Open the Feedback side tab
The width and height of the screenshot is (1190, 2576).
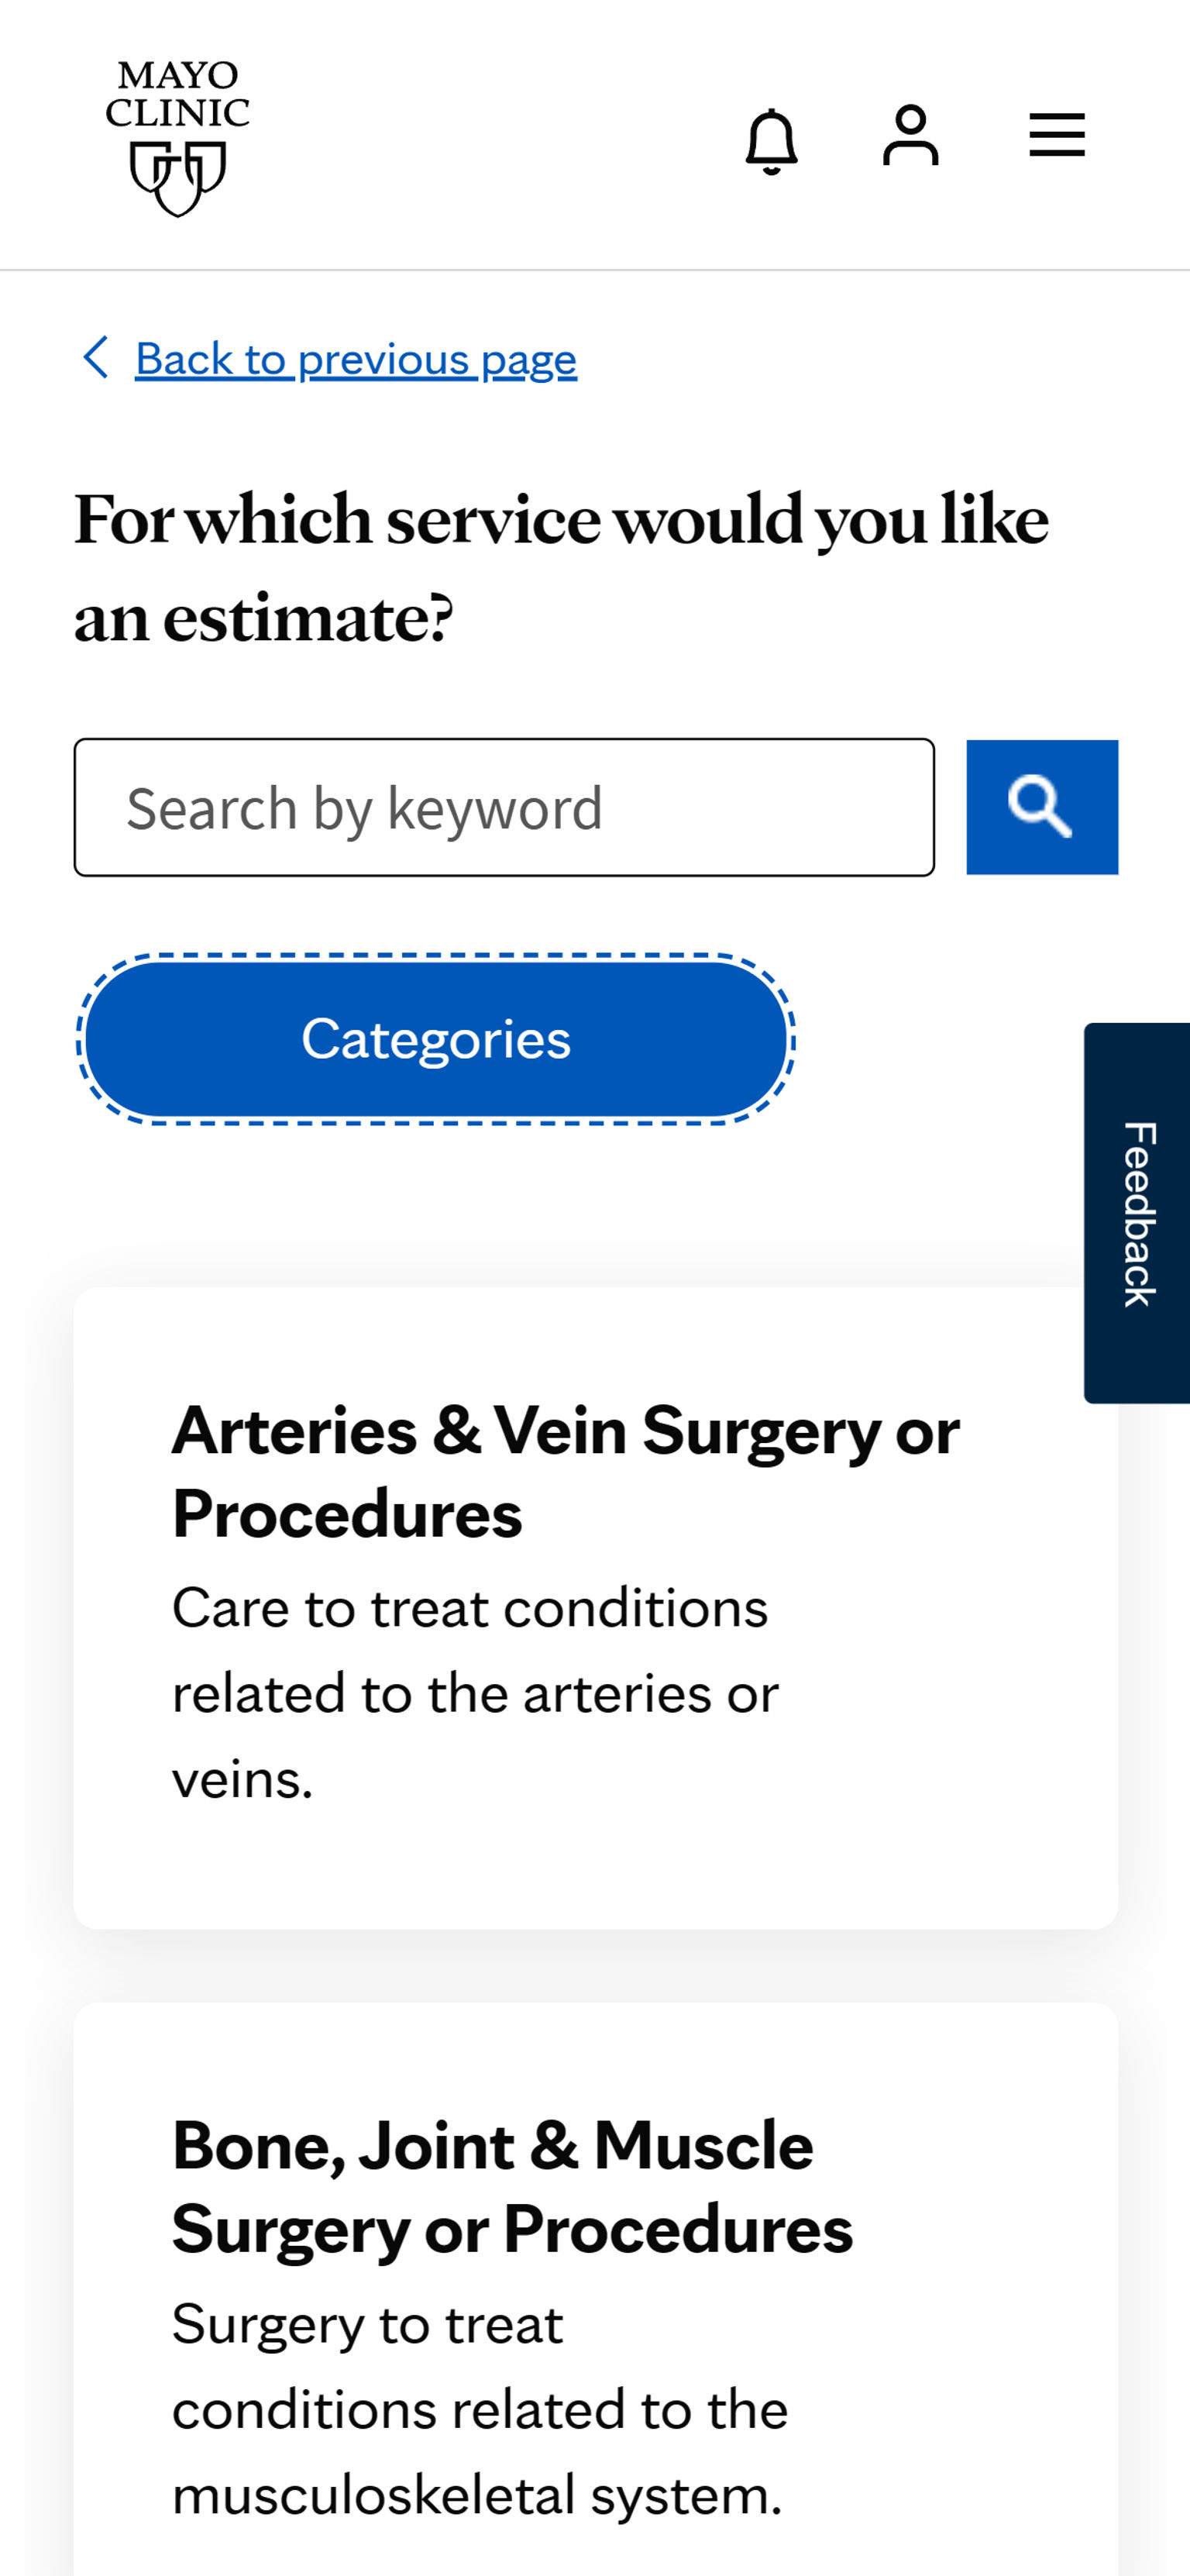coord(1137,1213)
